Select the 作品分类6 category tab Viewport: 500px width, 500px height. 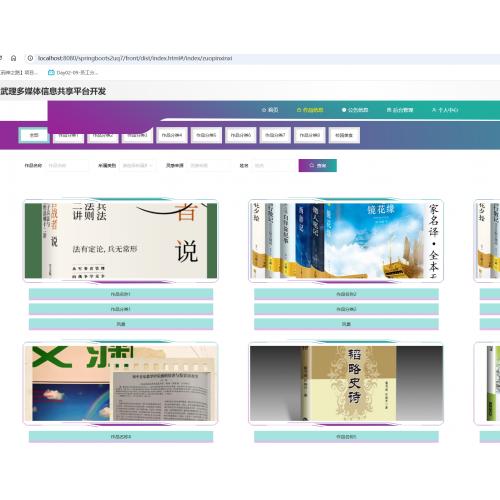pos(241,135)
